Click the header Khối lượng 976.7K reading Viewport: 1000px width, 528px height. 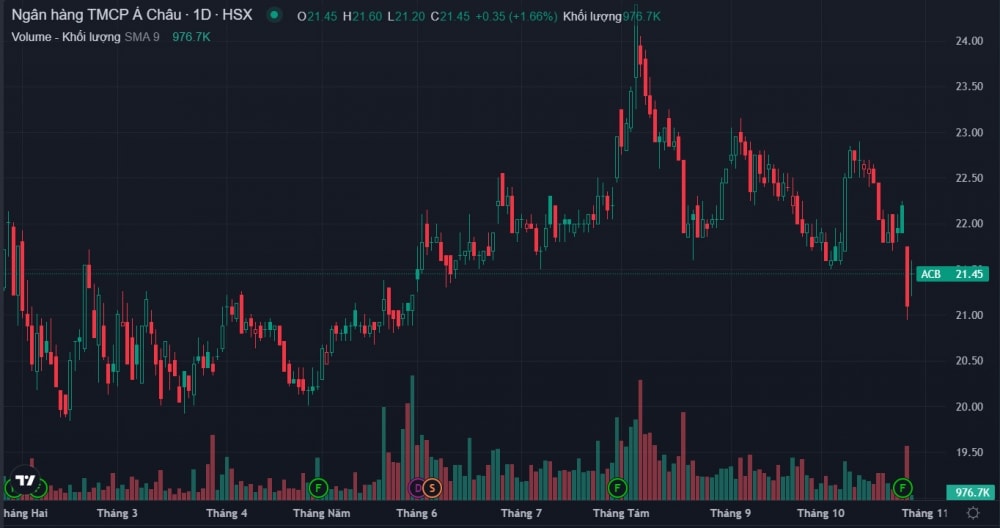[x=612, y=17]
